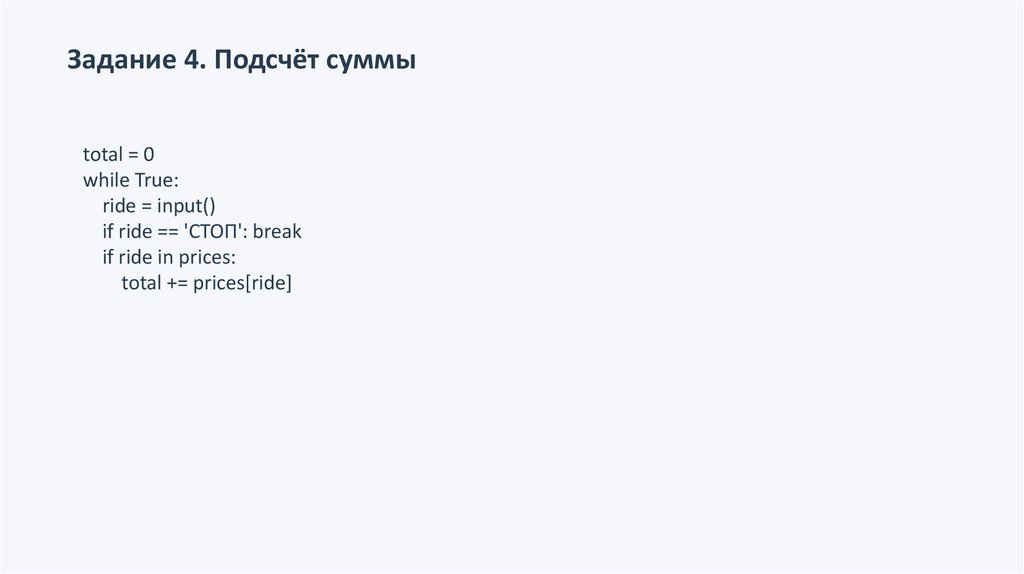Click the "total = 0" code line

click(x=119, y=155)
